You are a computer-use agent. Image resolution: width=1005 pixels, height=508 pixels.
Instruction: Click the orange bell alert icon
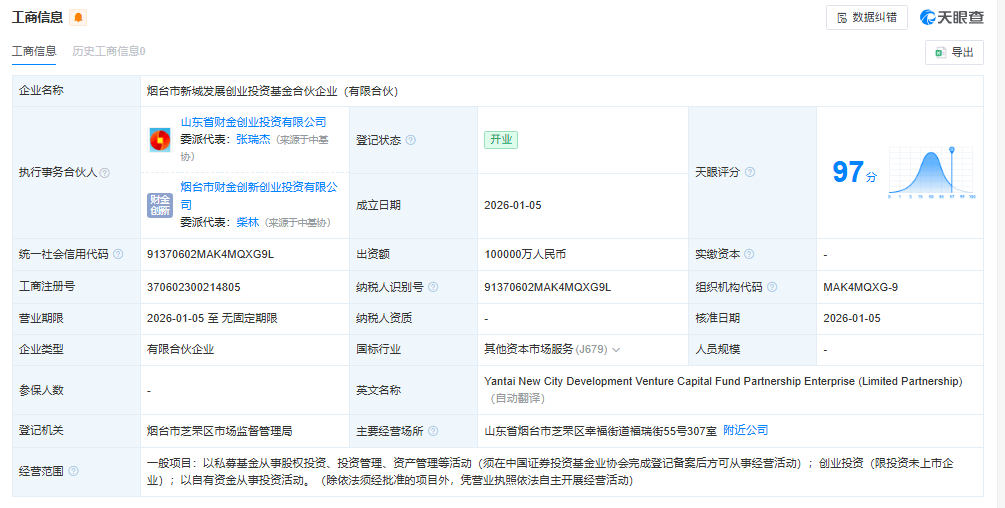[x=79, y=18]
